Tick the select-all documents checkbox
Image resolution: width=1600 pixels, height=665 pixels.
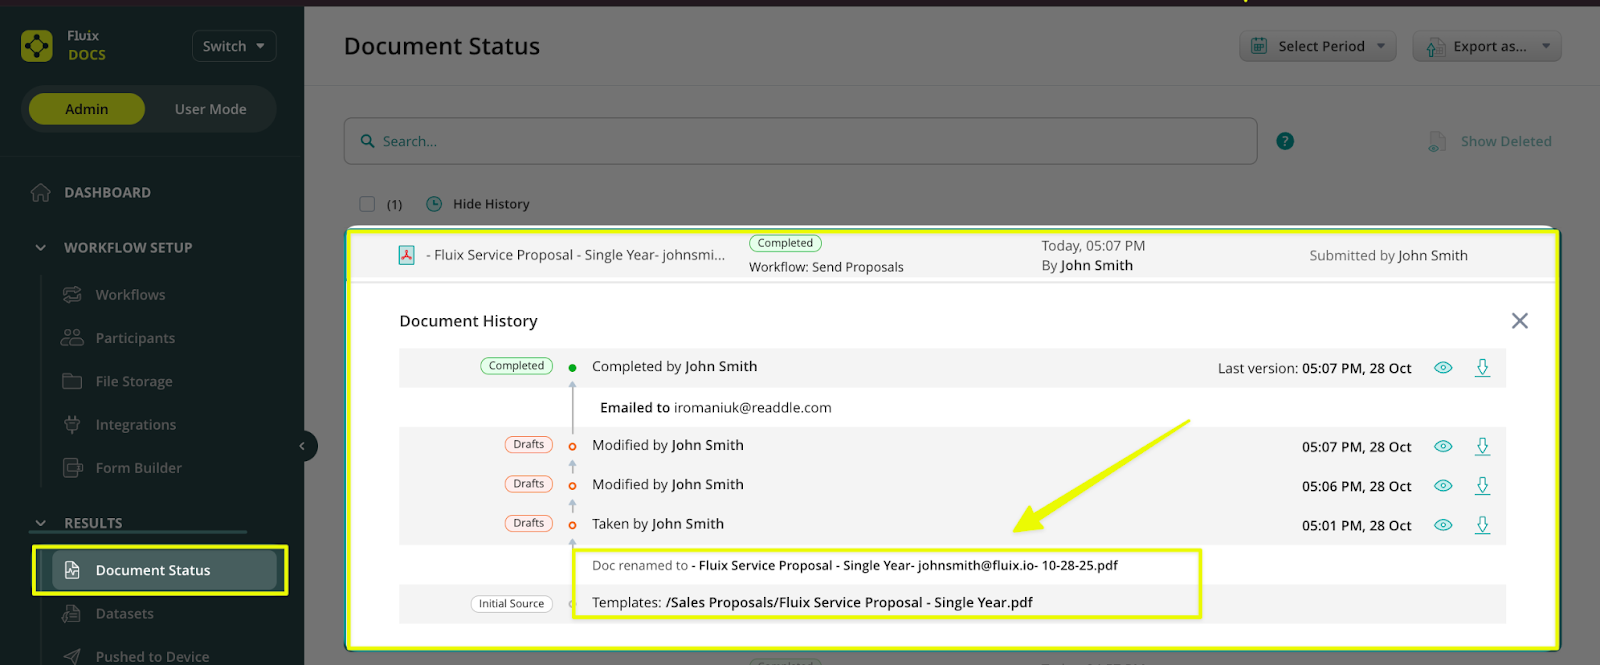click(x=367, y=204)
